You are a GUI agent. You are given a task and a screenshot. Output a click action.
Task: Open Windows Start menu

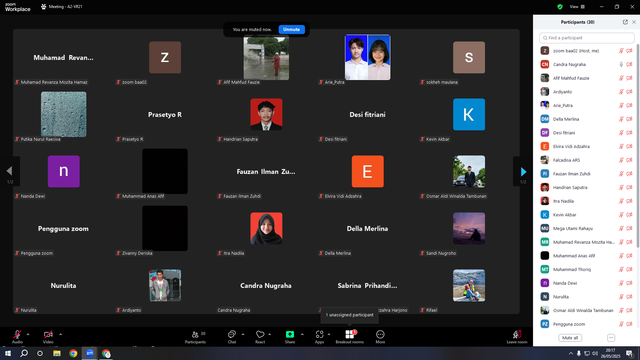8,353
